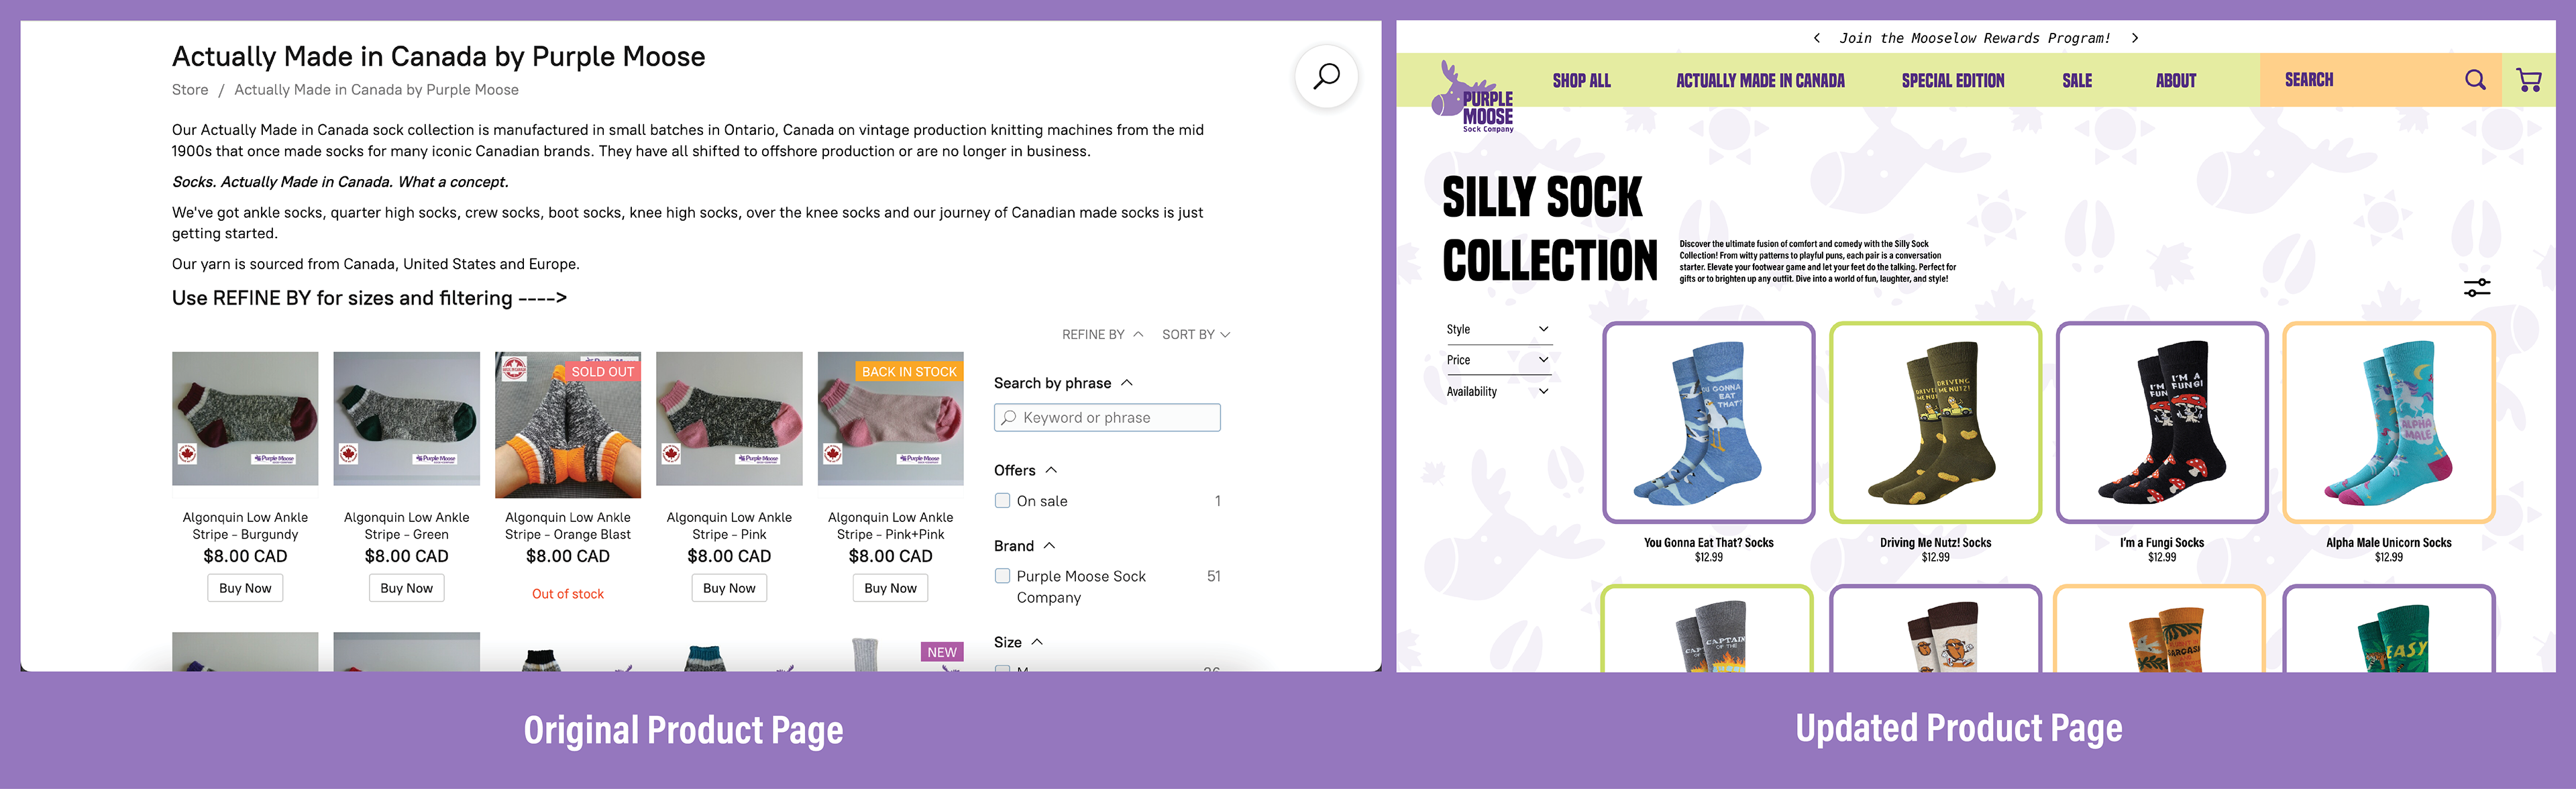
Task: Click the Keyword or phrase field
Action: pos(1107,418)
